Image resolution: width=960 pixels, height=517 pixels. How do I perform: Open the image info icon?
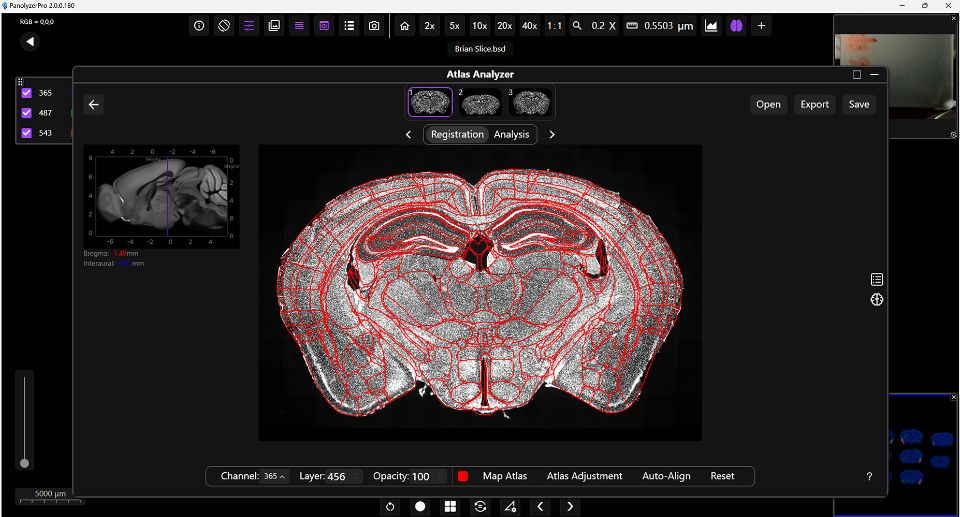click(x=199, y=26)
